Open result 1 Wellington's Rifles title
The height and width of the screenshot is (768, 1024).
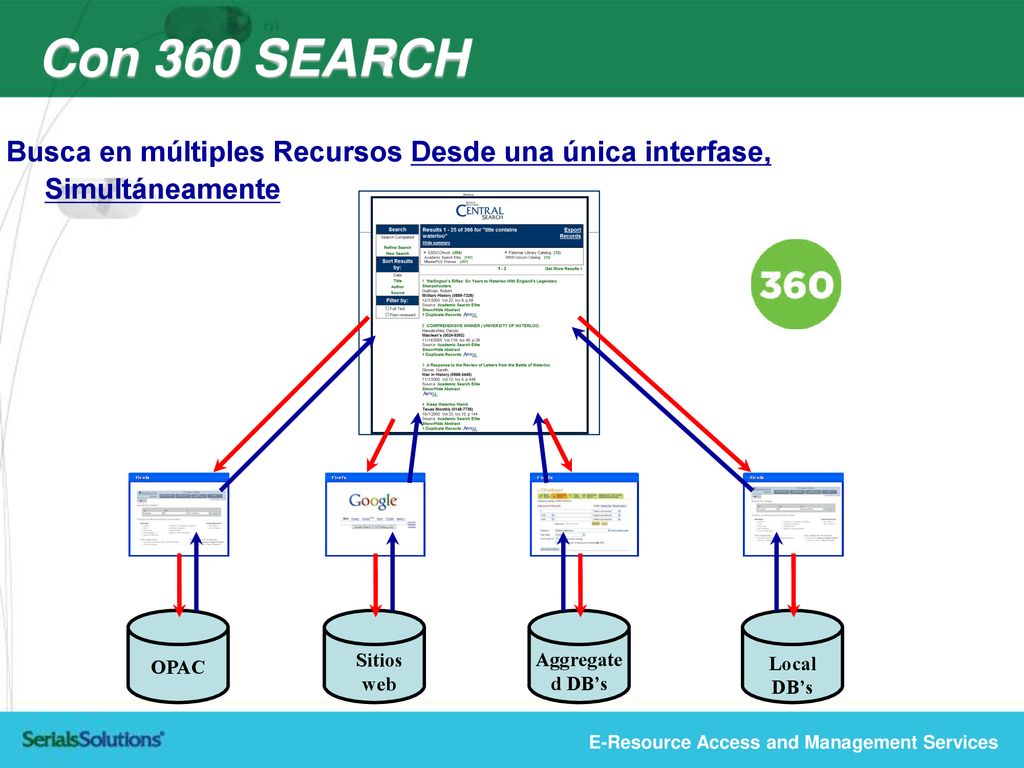click(x=490, y=283)
